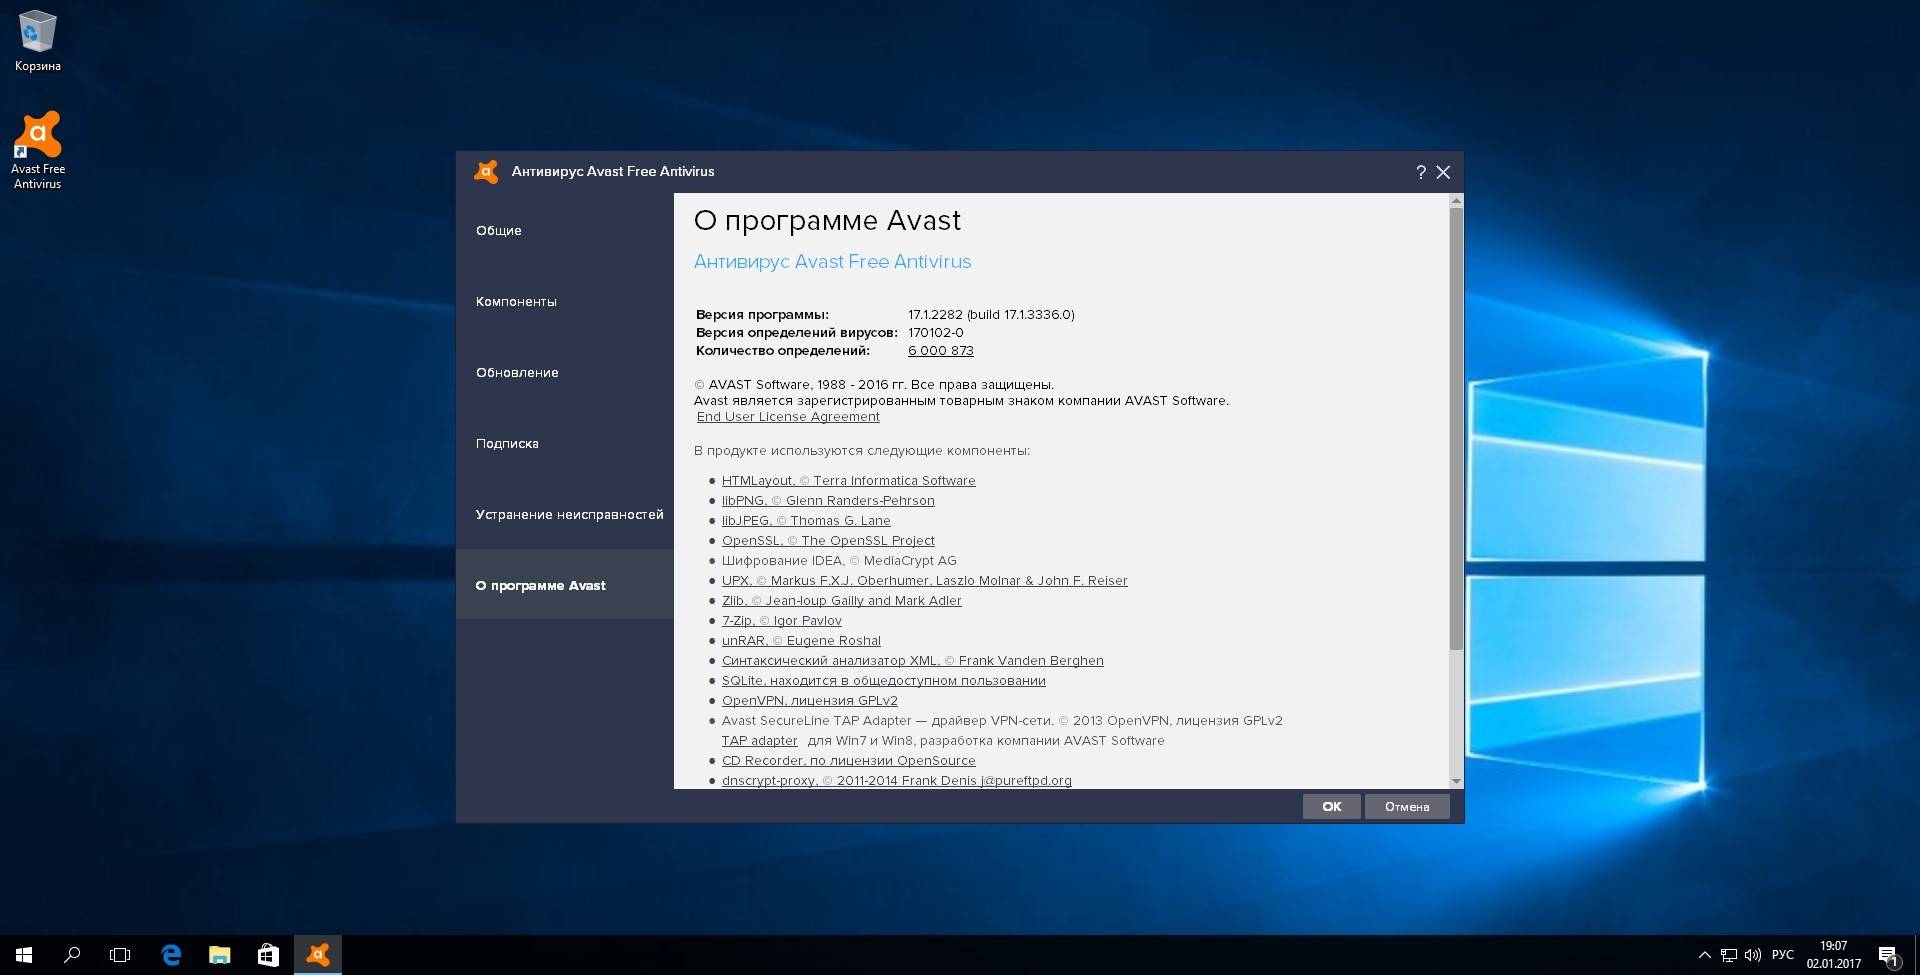Viewport: 1920px width, 975px height.
Task: Open File Explorer from taskbar
Action: pos(219,955)
